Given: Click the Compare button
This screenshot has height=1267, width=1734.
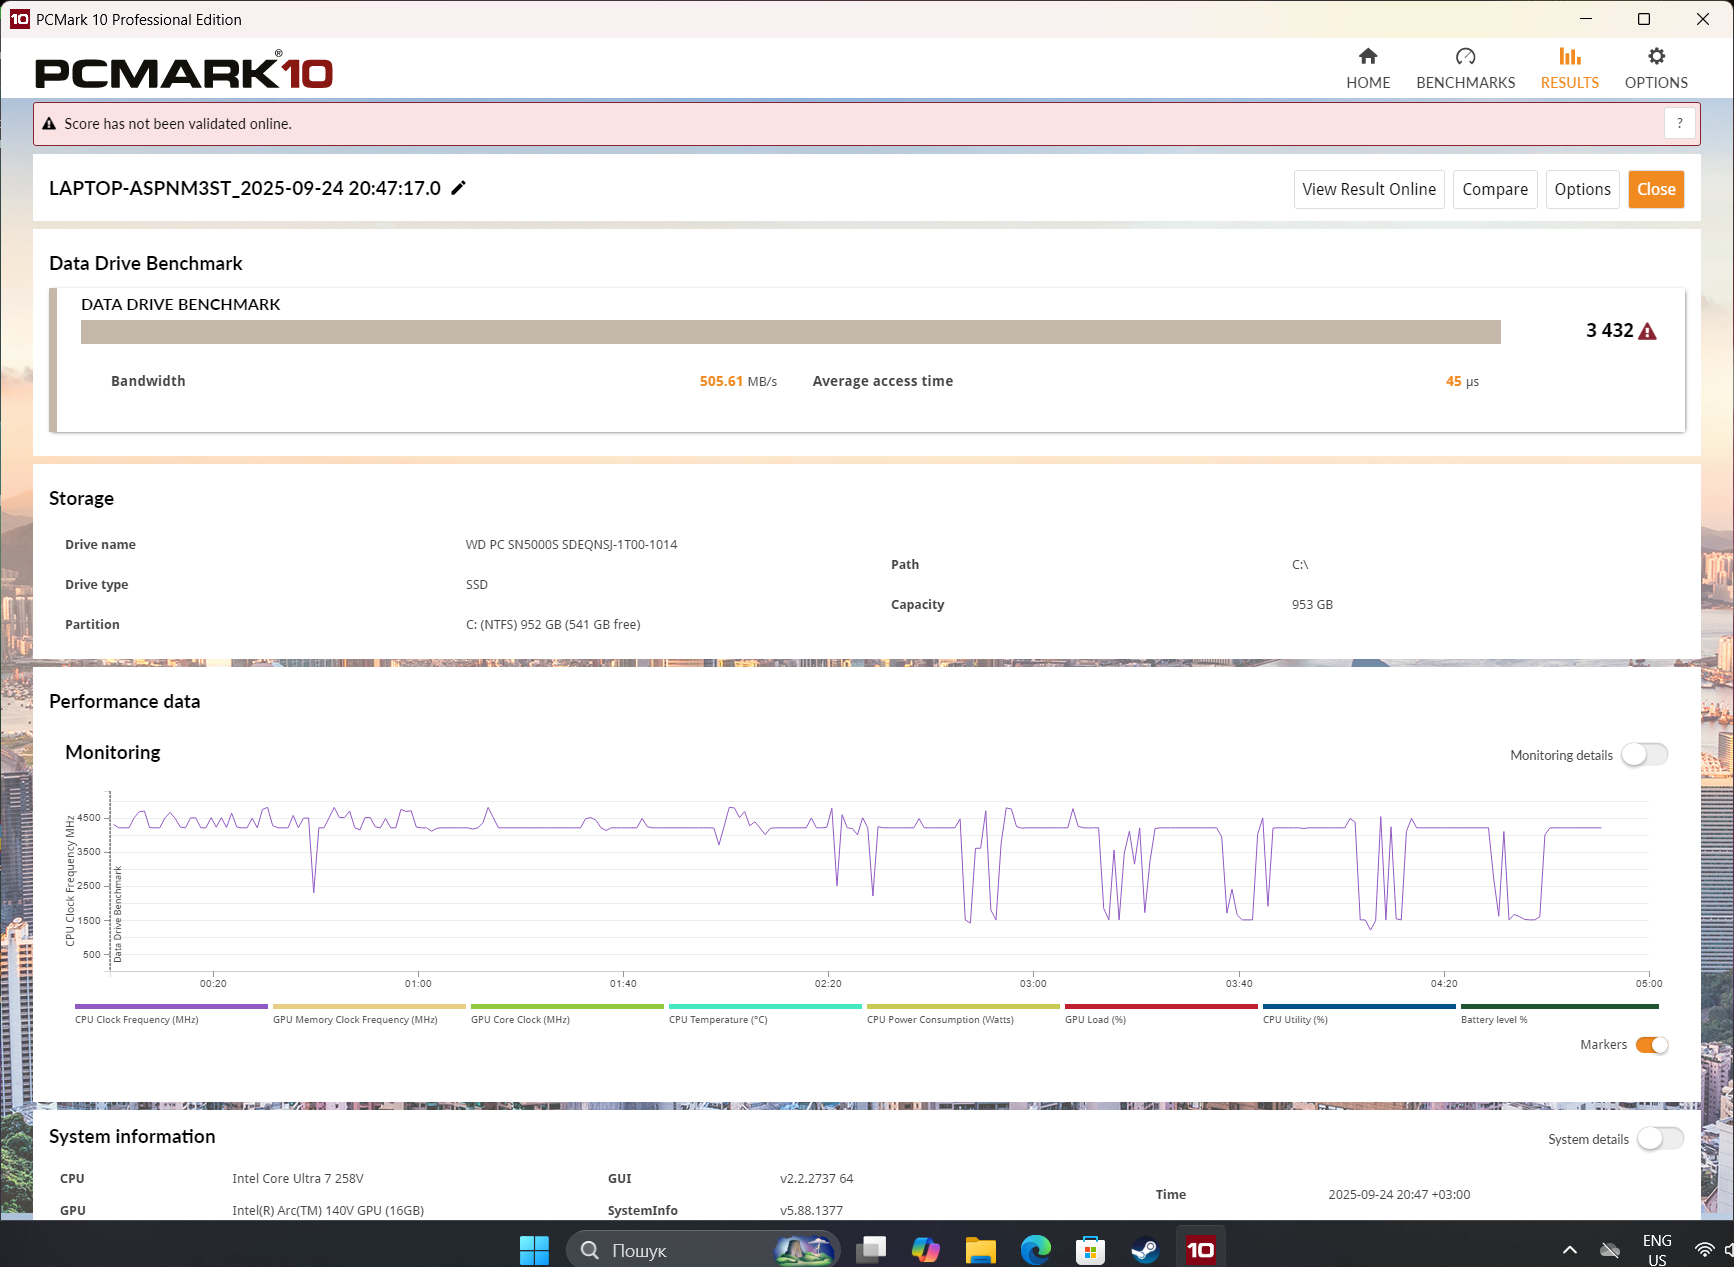Looking at the screenshot, I should [1495, 189].
